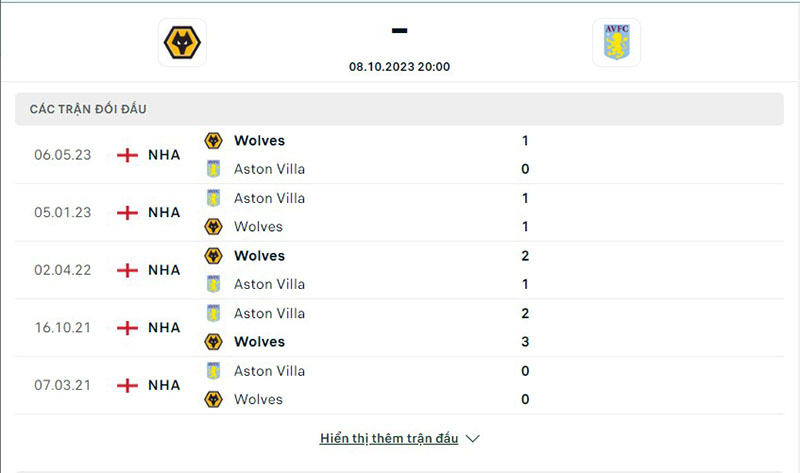Click the England flag on the 05.01.23 match

pyautogui.click(x=127, y=212)
